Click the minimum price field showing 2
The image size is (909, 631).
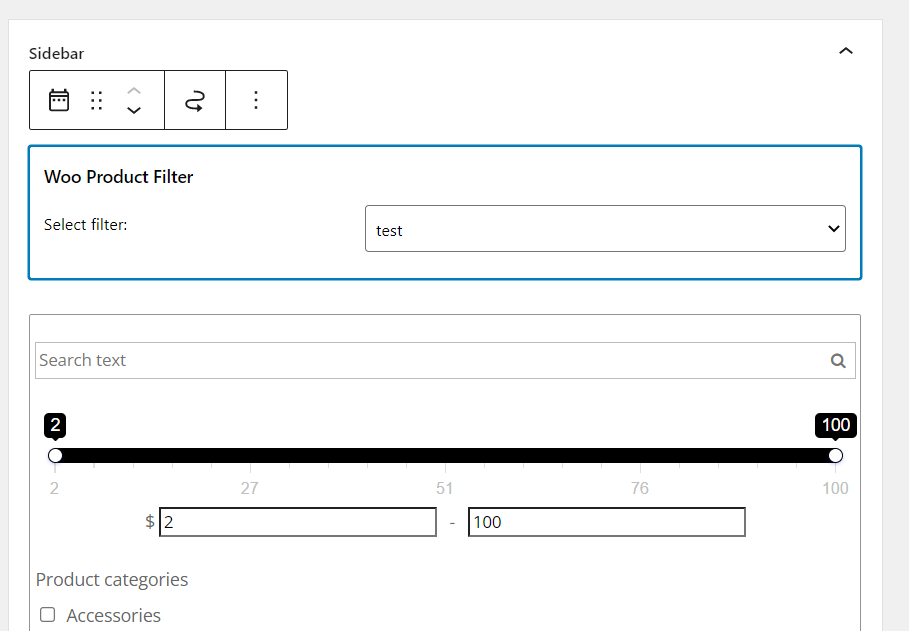pyautogui.click(x=297, y=522)
